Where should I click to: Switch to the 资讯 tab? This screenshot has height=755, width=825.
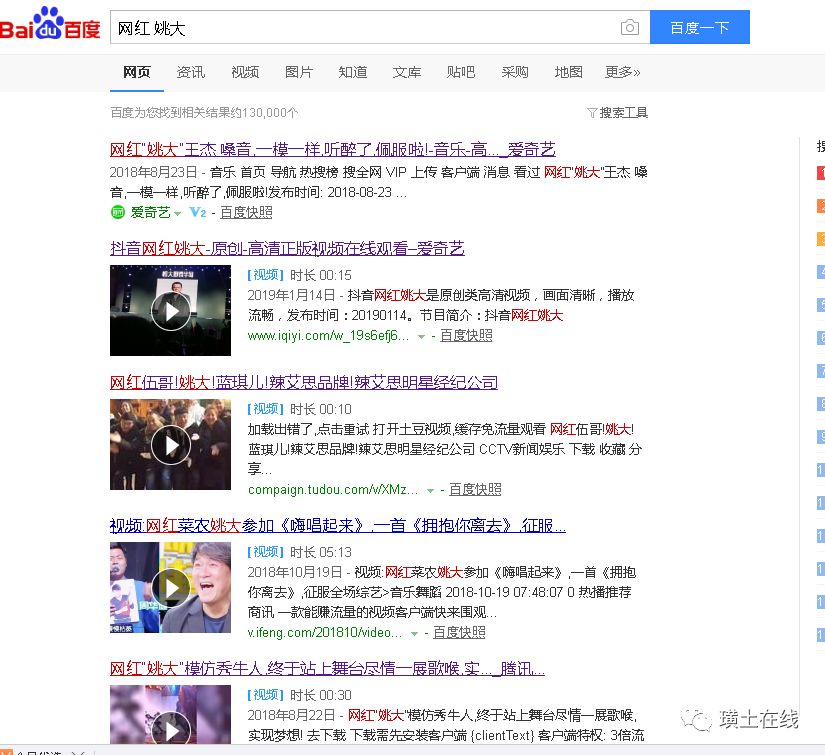[190, 72]
